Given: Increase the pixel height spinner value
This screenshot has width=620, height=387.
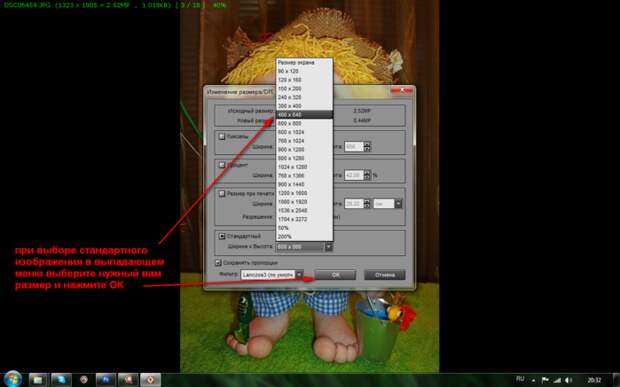Looking at the screenshot, I should 367,144.
